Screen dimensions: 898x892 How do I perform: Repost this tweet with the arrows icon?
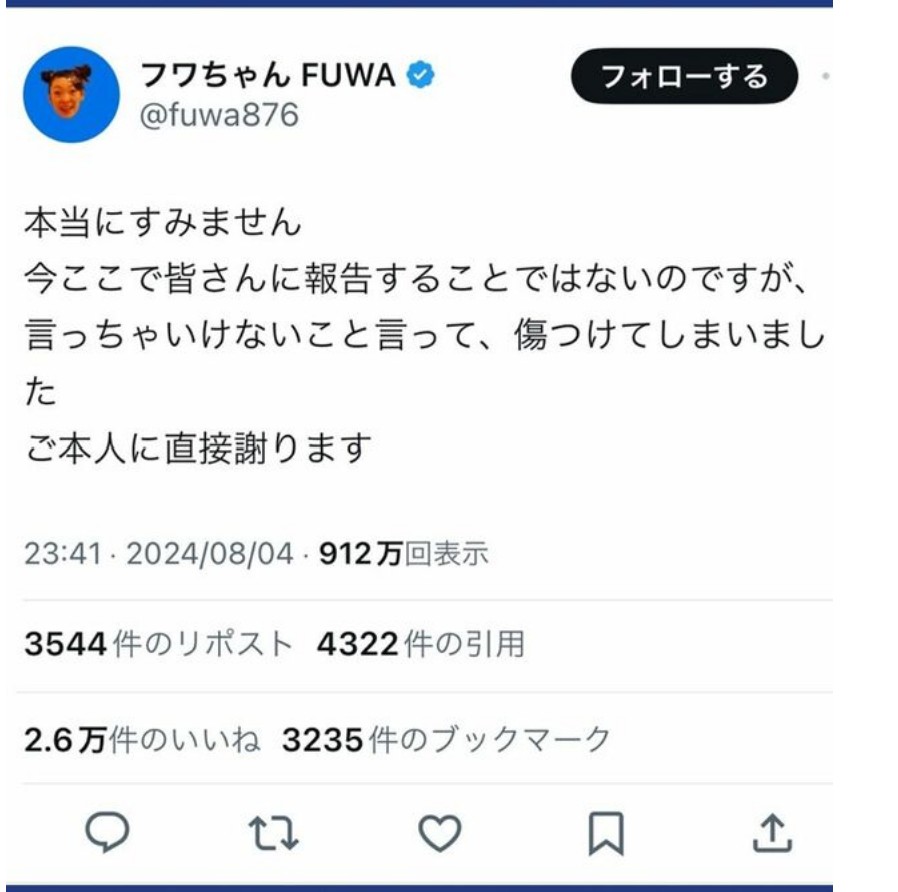click(273, 833)
